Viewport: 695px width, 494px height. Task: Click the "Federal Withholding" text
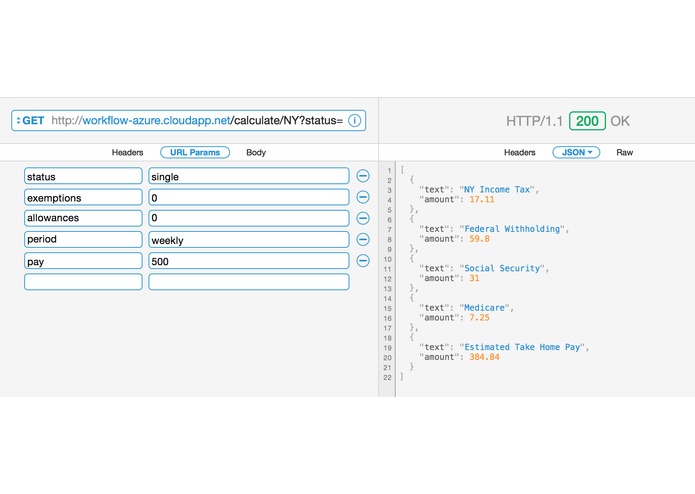point(512,229)
